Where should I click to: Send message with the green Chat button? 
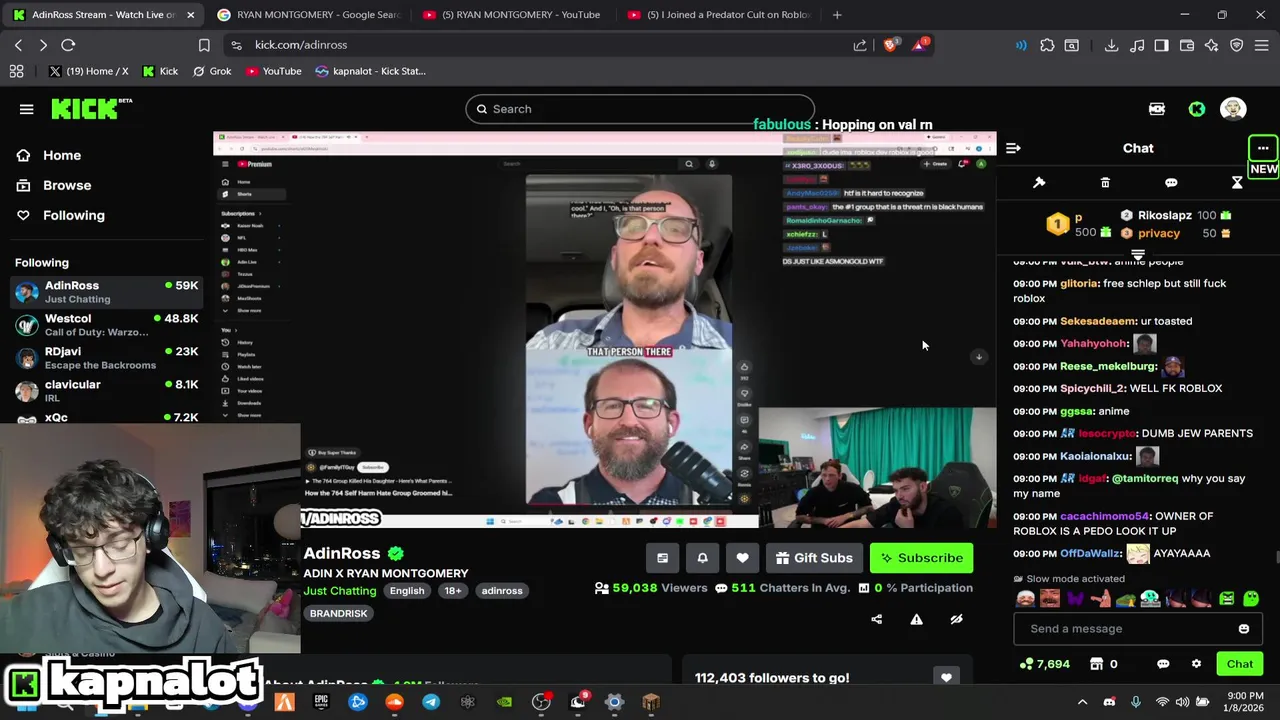(x=1240, y=664)
